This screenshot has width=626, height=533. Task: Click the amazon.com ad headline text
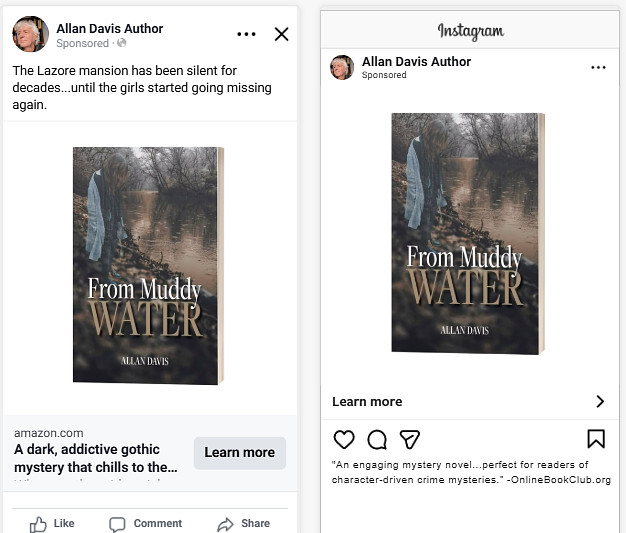click(x=96, y=458)
